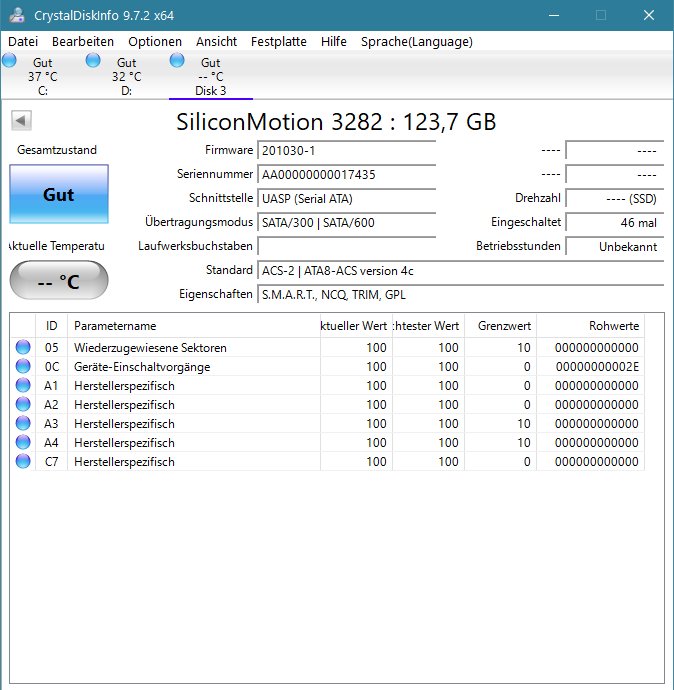Click status orb of attribute C7 row
Screen dimensions: 674x690
(x=23, y=461)
